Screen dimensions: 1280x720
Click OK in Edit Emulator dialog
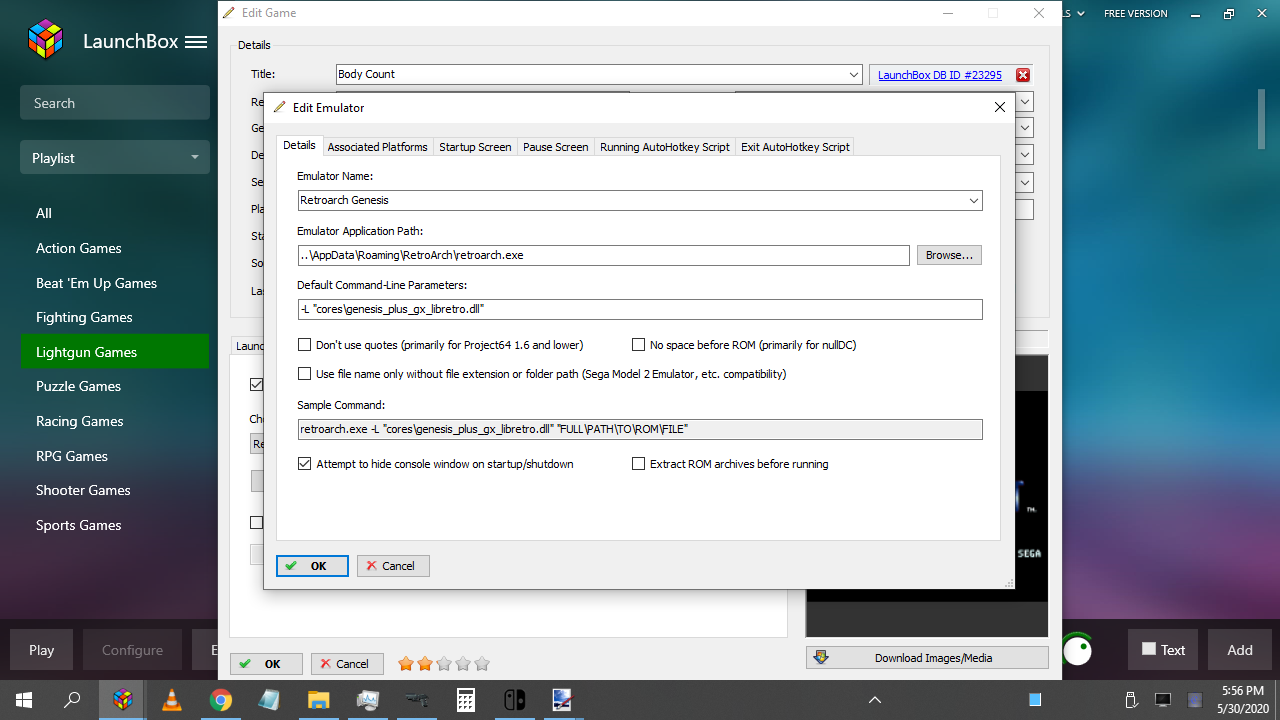coord(312,566)
